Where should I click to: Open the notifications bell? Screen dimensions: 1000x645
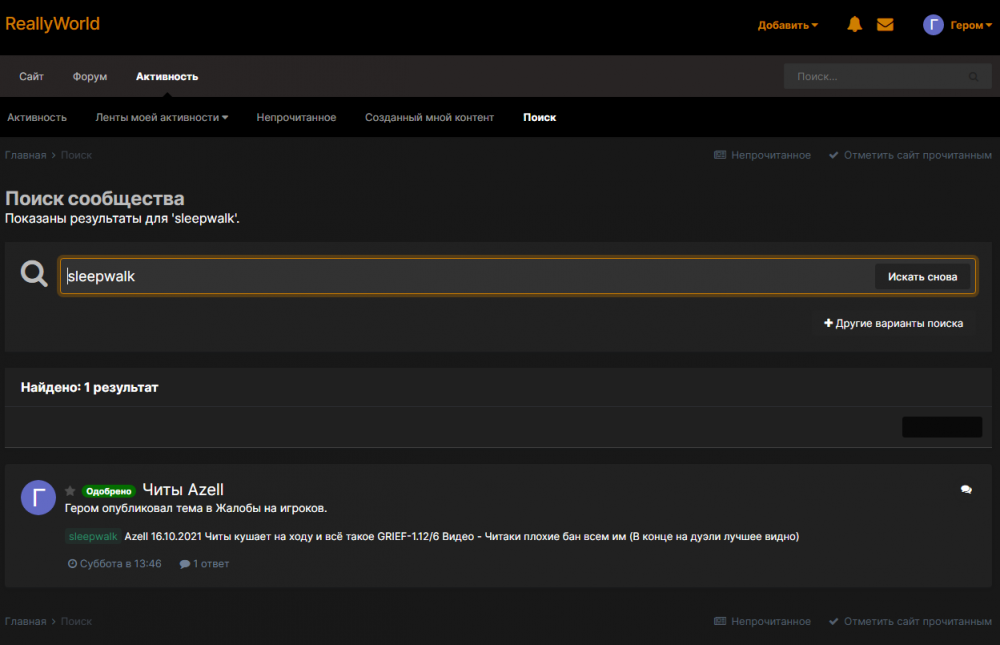(x=855, y=24)
